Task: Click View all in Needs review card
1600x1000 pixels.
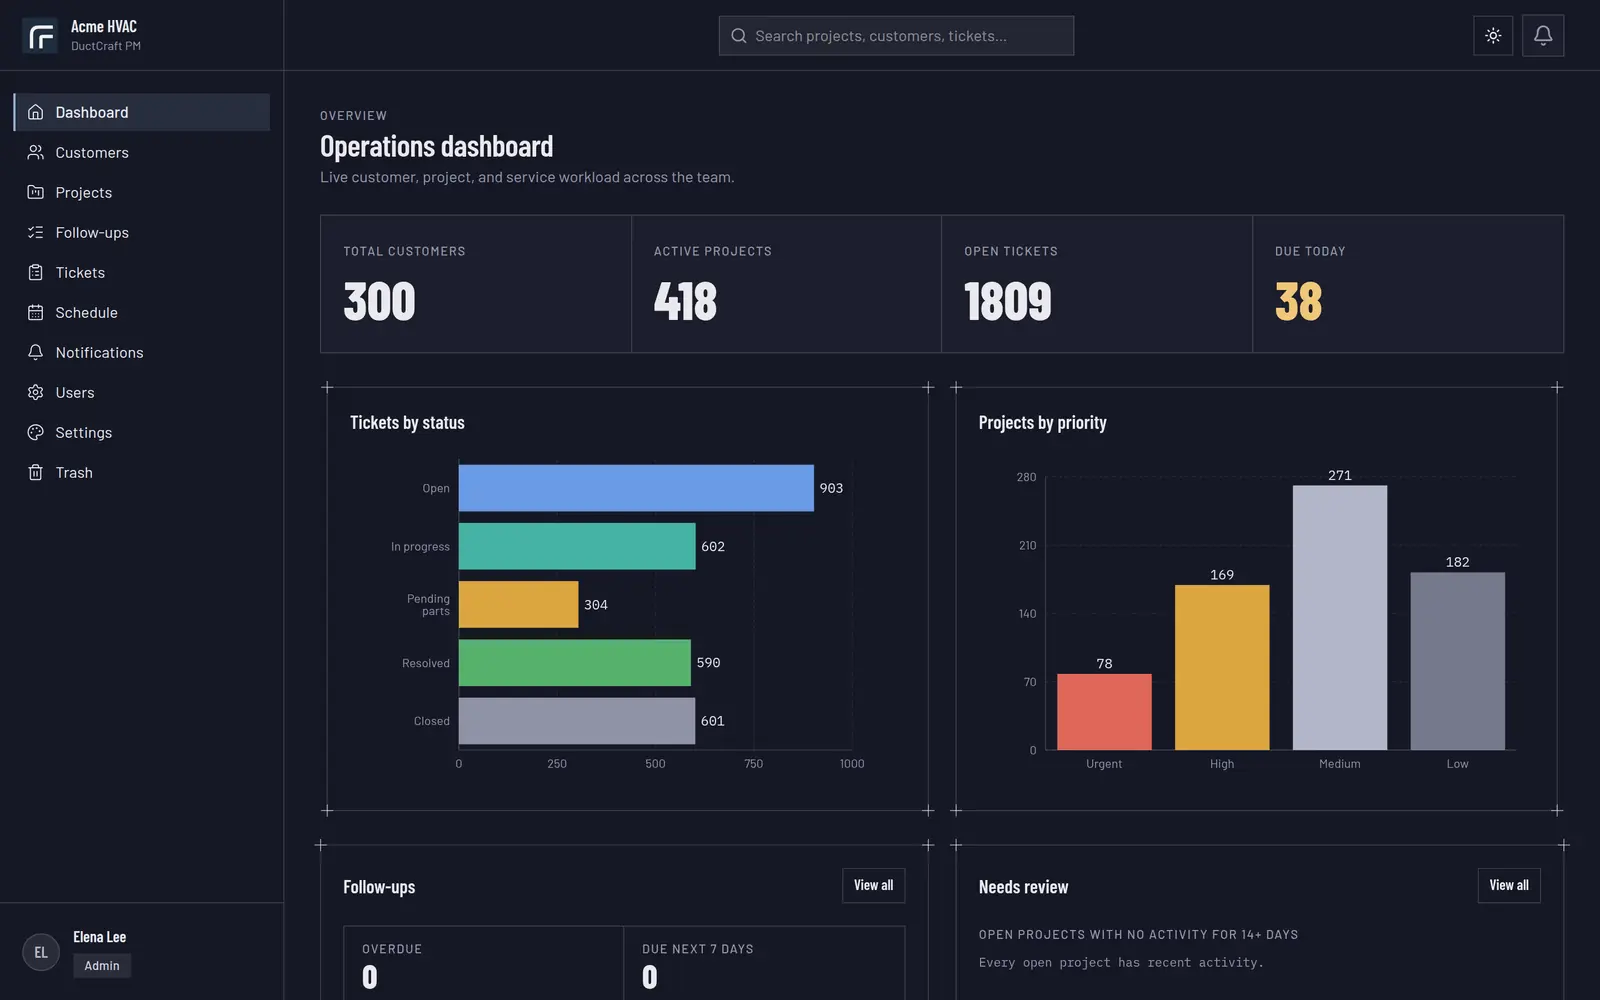Action: point(1509,885)
